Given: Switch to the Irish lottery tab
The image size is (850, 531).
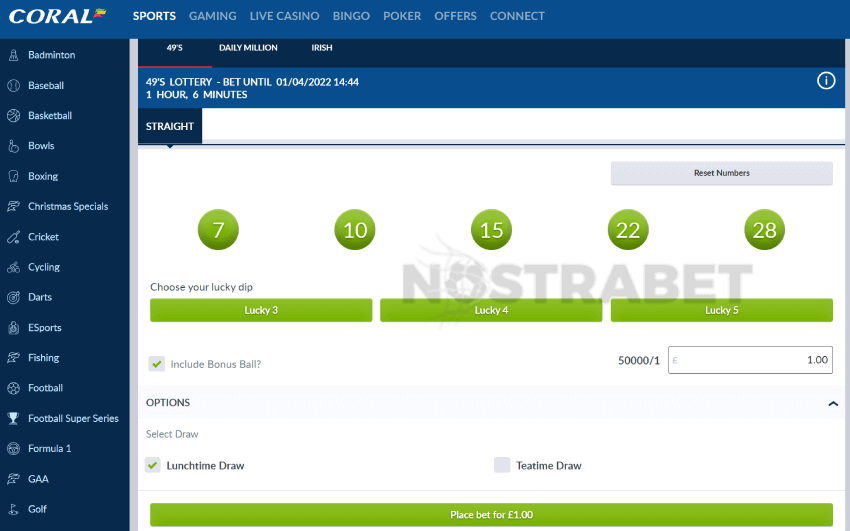Looking at the screenshot, I should (x=321, y=48).
